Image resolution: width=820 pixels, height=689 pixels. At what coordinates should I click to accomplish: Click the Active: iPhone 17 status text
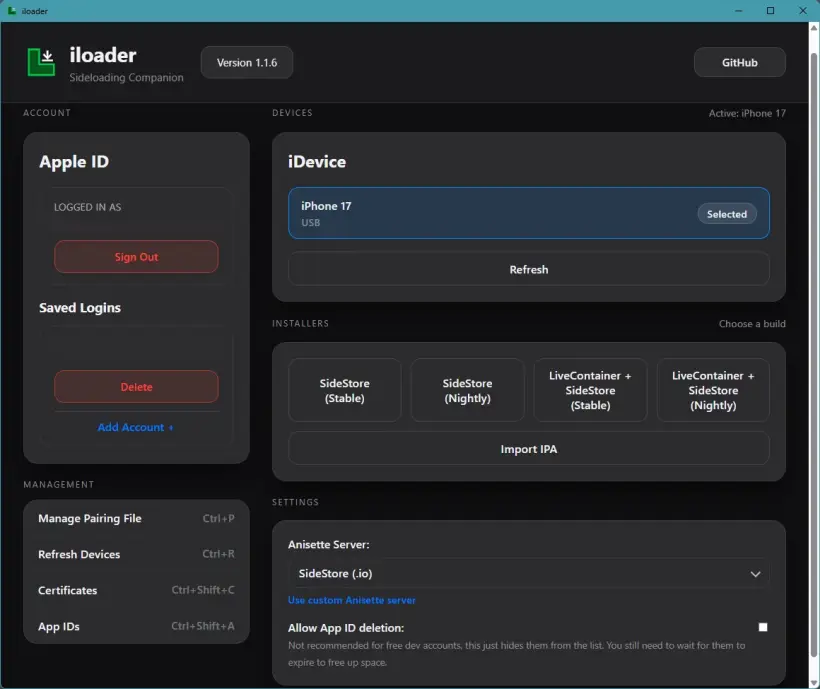[x=747, y=113]
